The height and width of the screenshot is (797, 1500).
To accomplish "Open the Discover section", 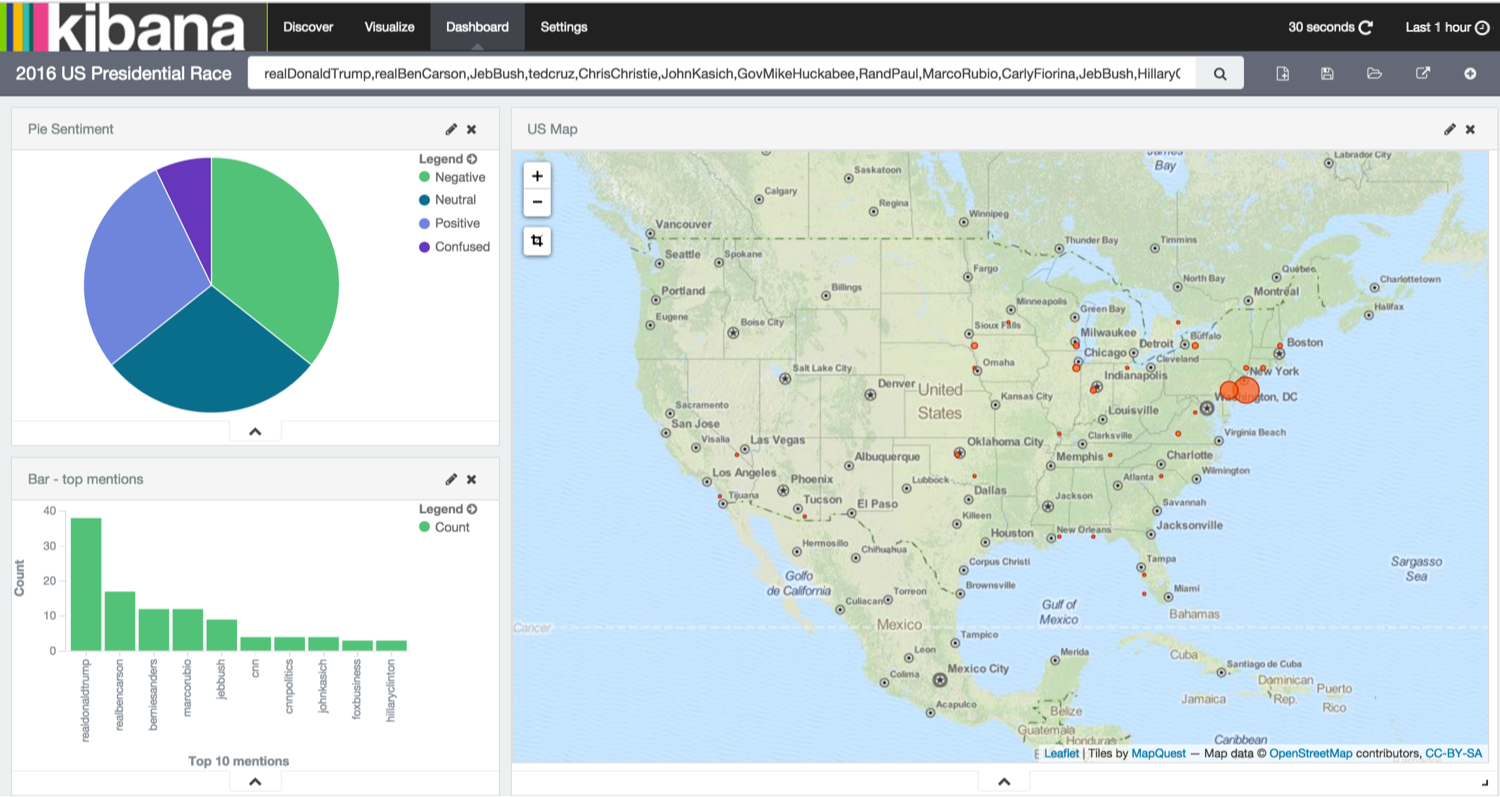I will coord(307,27).
